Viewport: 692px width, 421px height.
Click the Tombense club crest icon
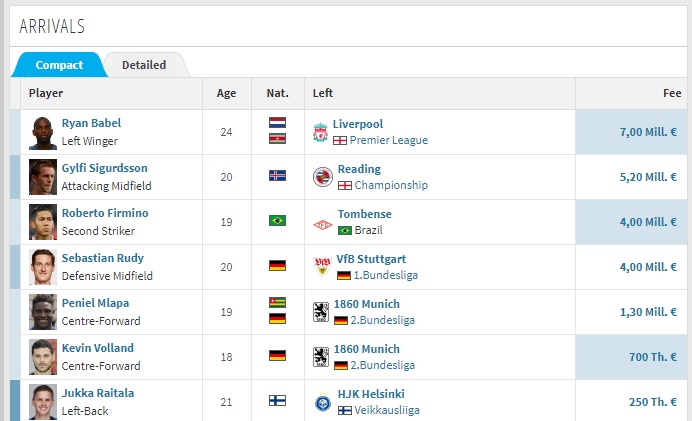tap(321, 222)
